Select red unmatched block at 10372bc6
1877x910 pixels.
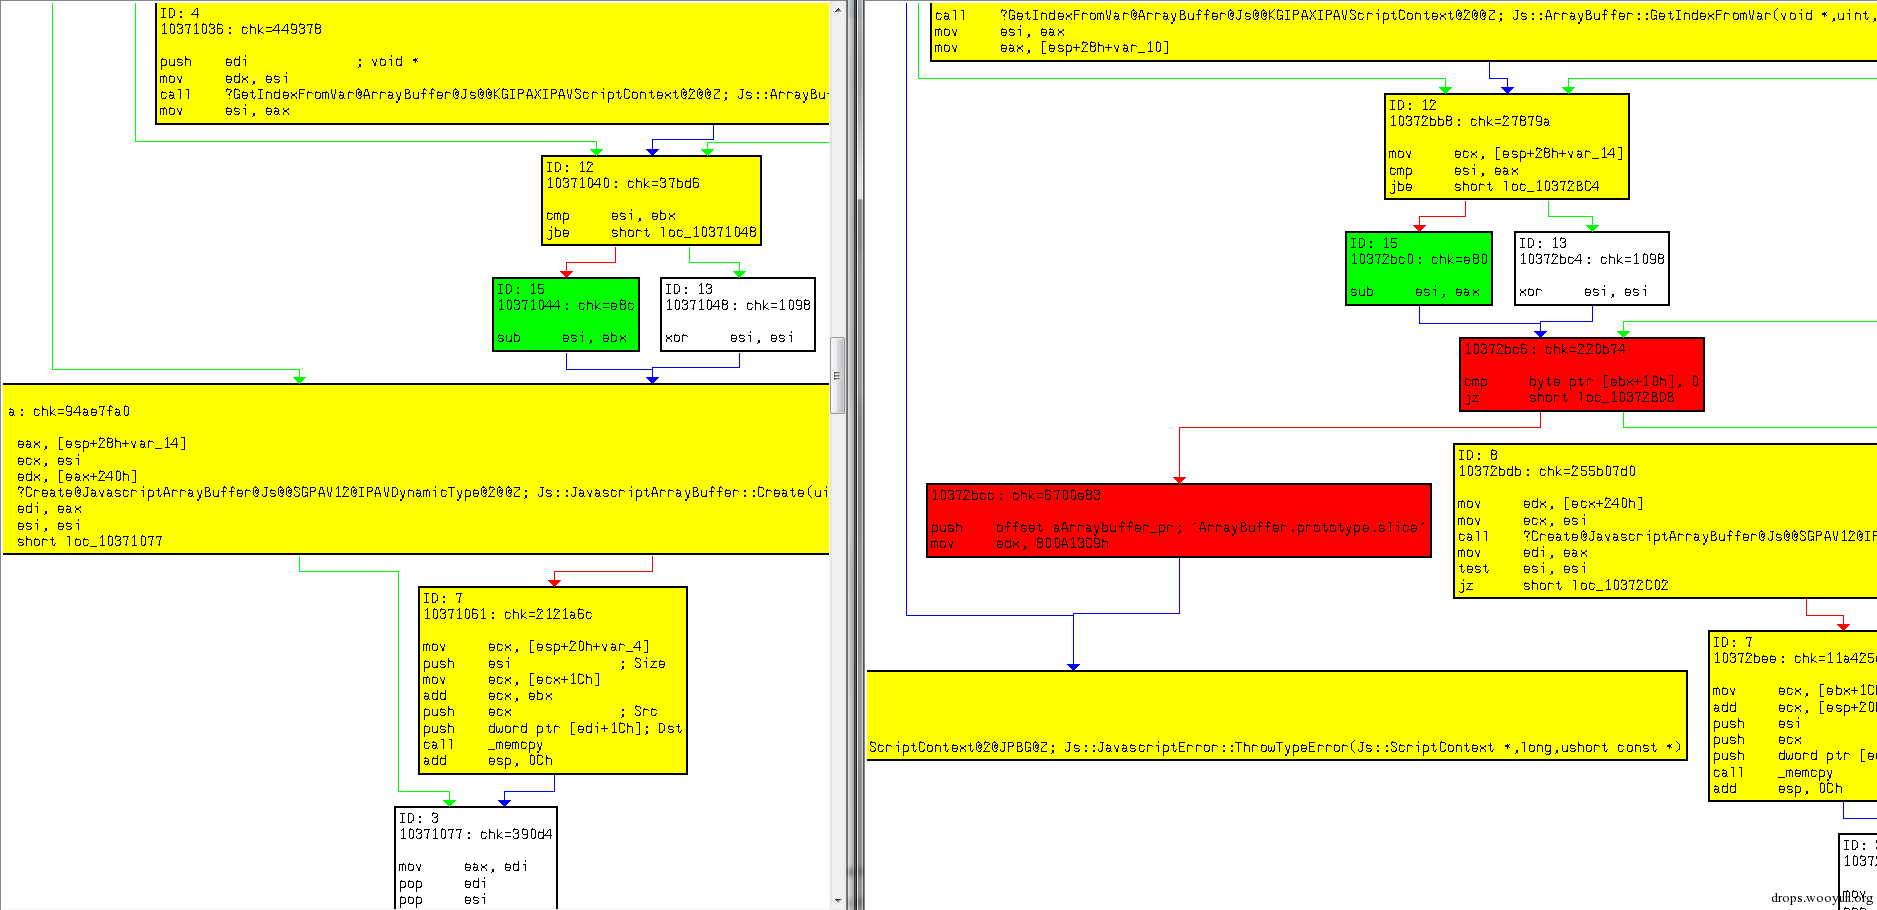click(x=1580, y=375)
